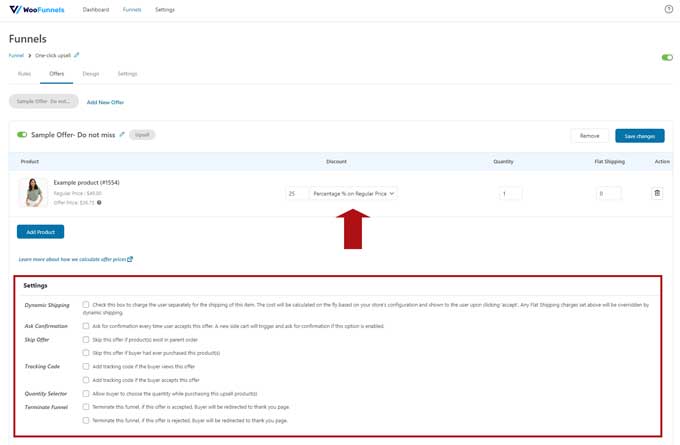Switch to the funnel Settings tab
Image resolution: width=680 pixels, height=445 pixels.
(x=127, y=74)
